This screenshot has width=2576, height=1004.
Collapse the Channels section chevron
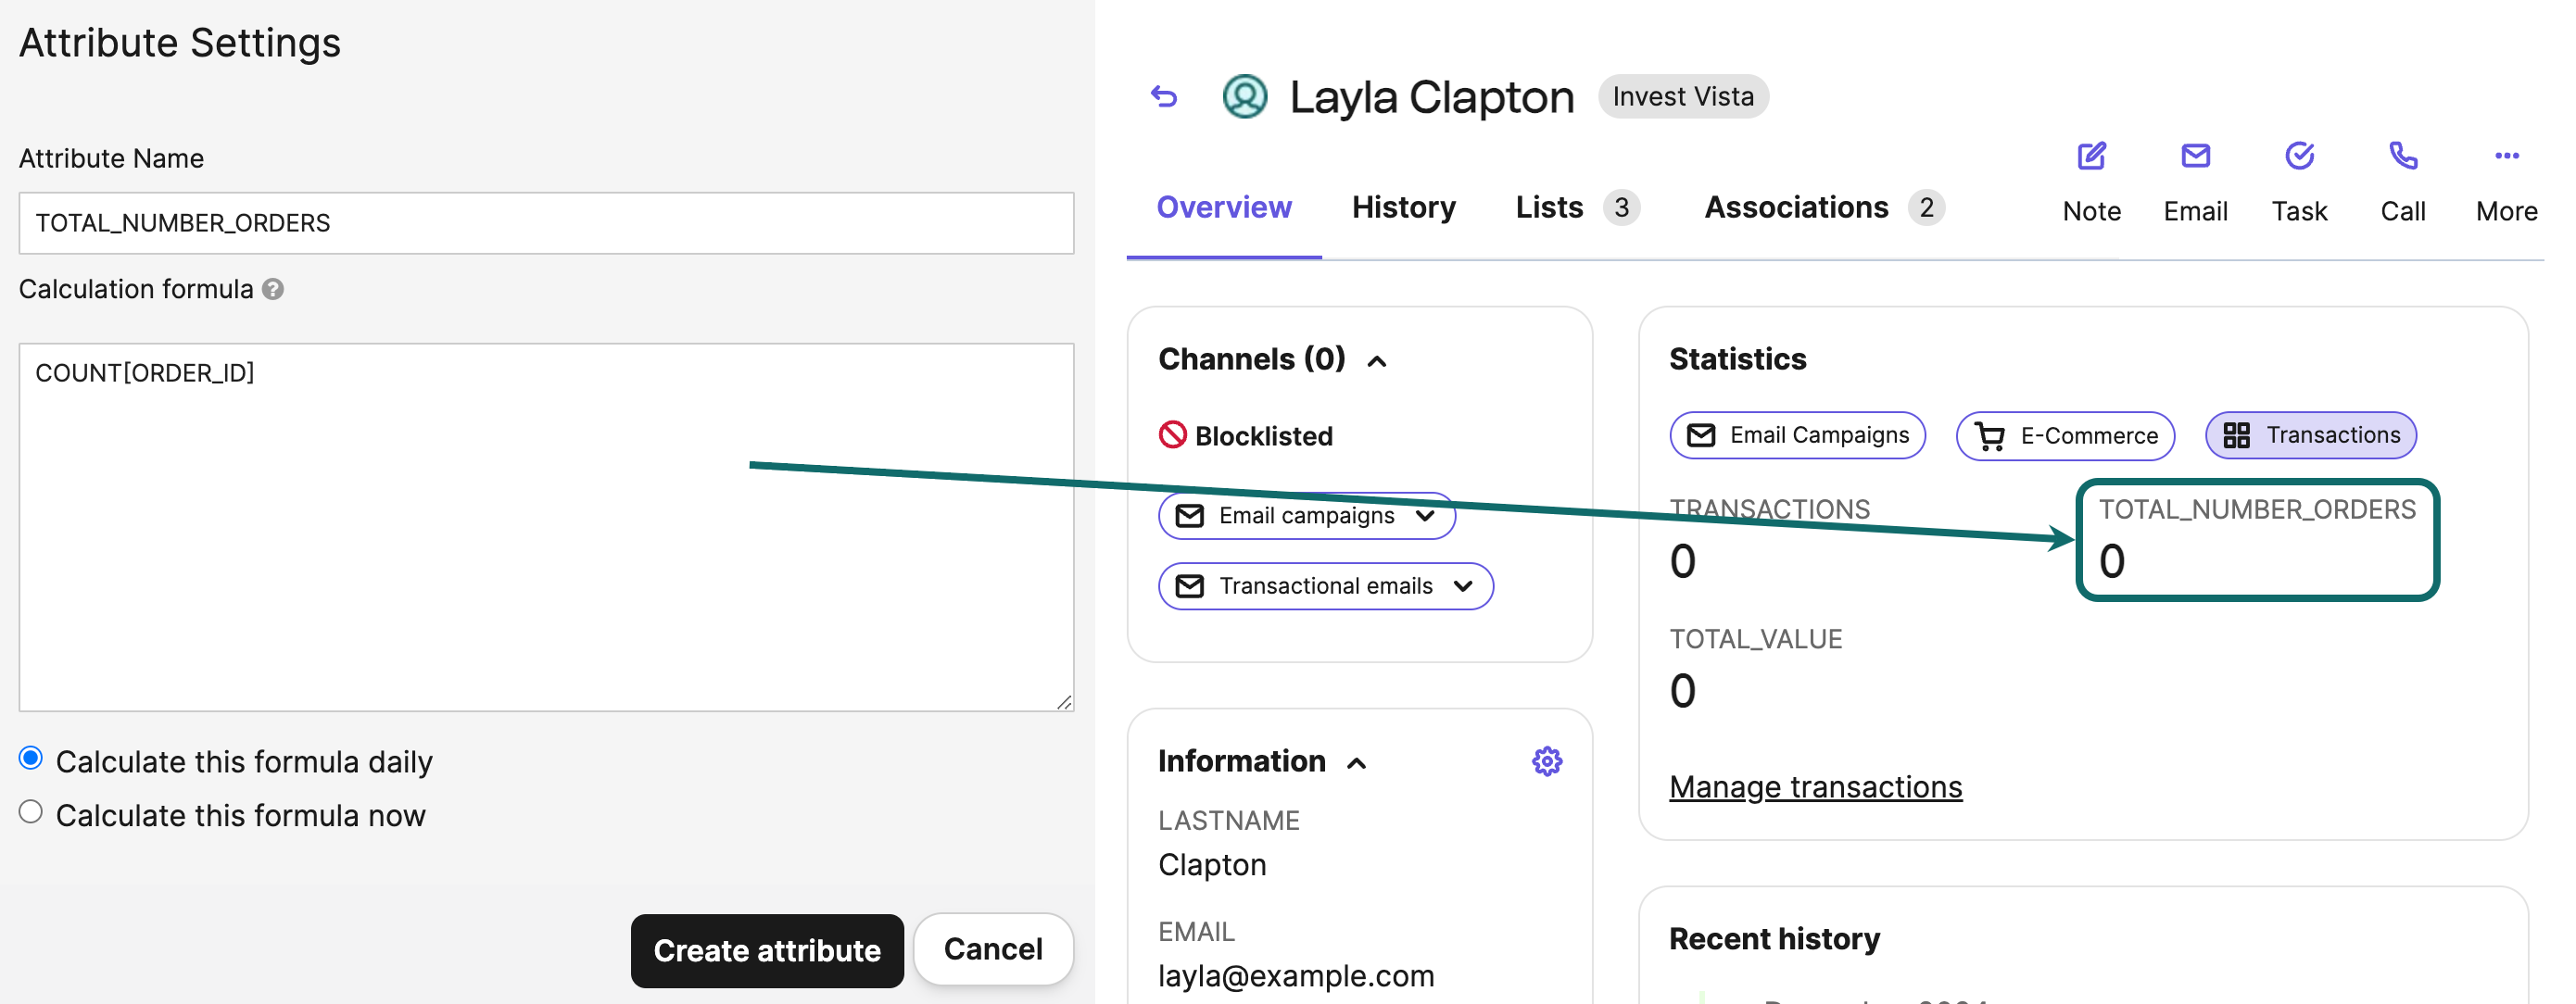point(1376,361)
